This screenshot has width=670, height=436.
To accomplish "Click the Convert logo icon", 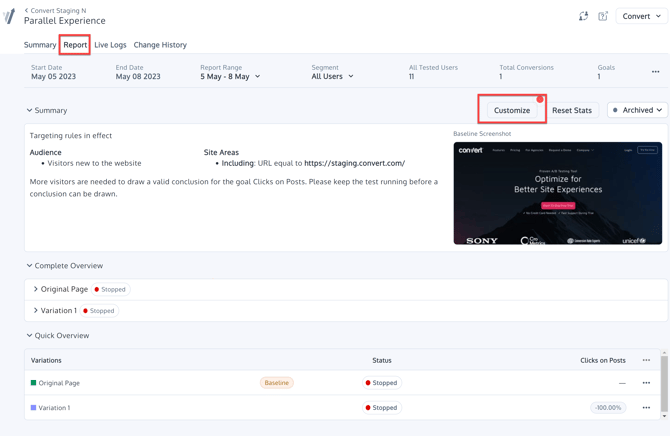I will pyautogui.click(x=10, y=17).
